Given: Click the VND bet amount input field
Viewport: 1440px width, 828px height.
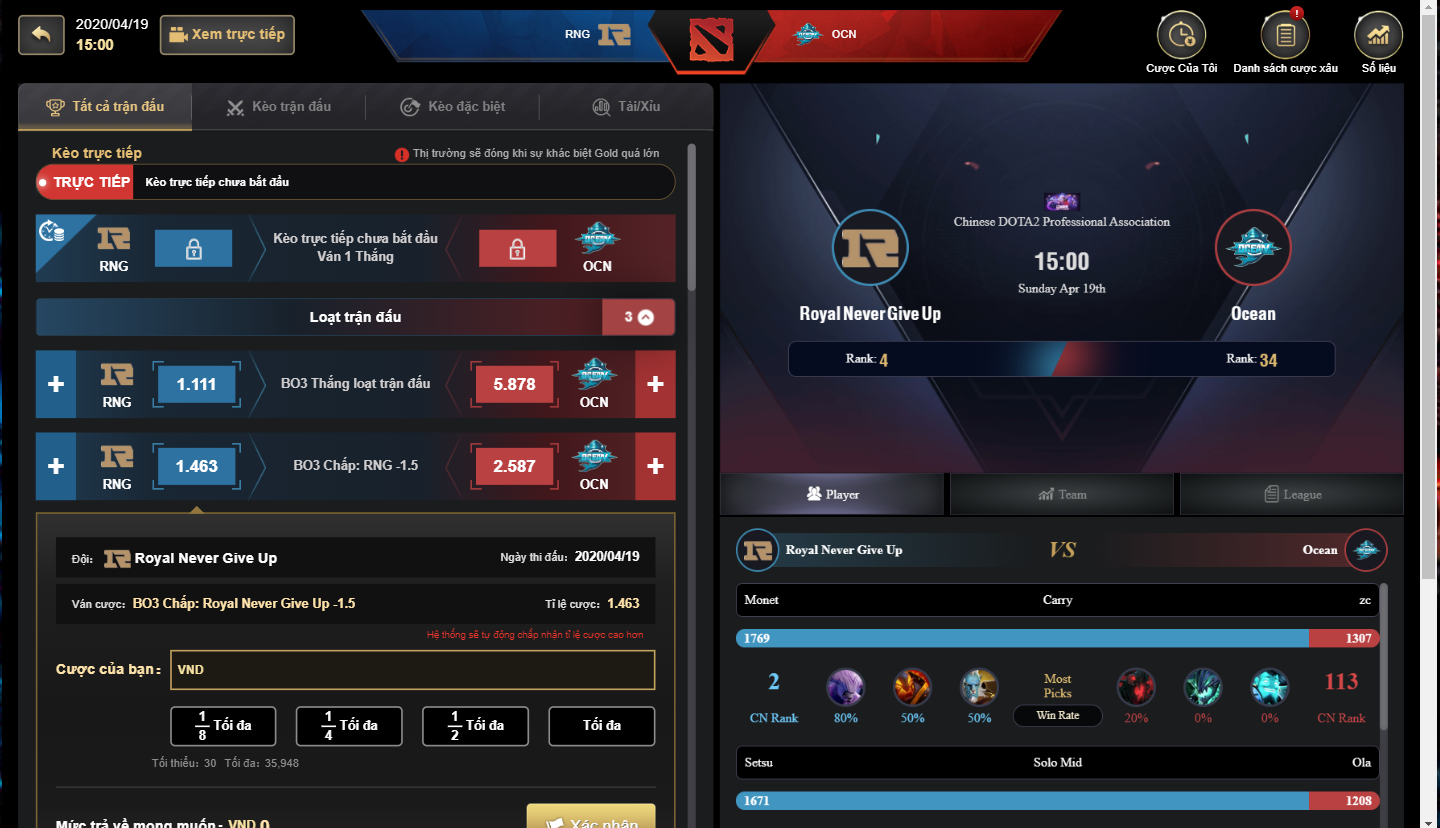Looking at the screenshot, I should coord(412,670).
